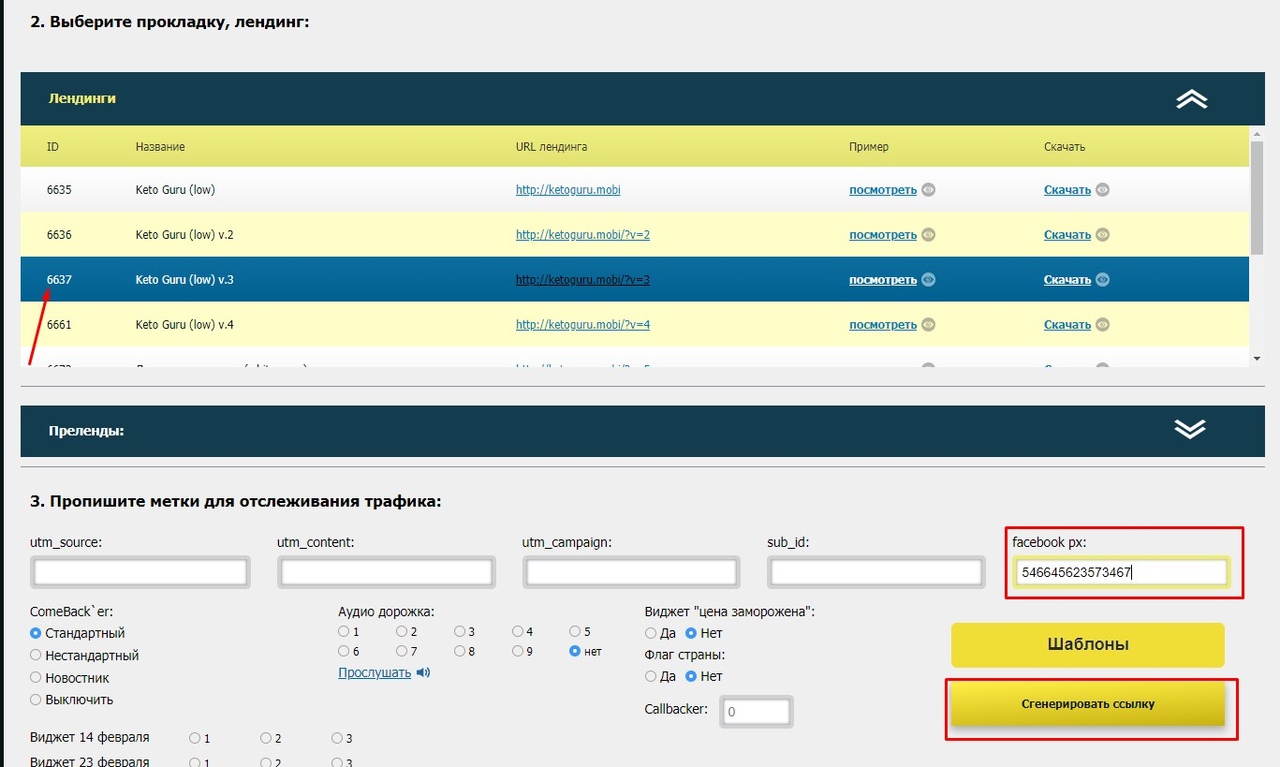1280x767 pixels.
Task: Choose audio track 3 radio button
Action: (x=459, y=632)
